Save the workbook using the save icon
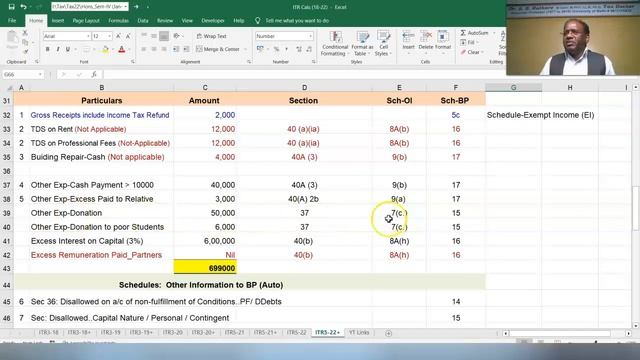Viewport: 640px width, 360px height. pos(11,7)
